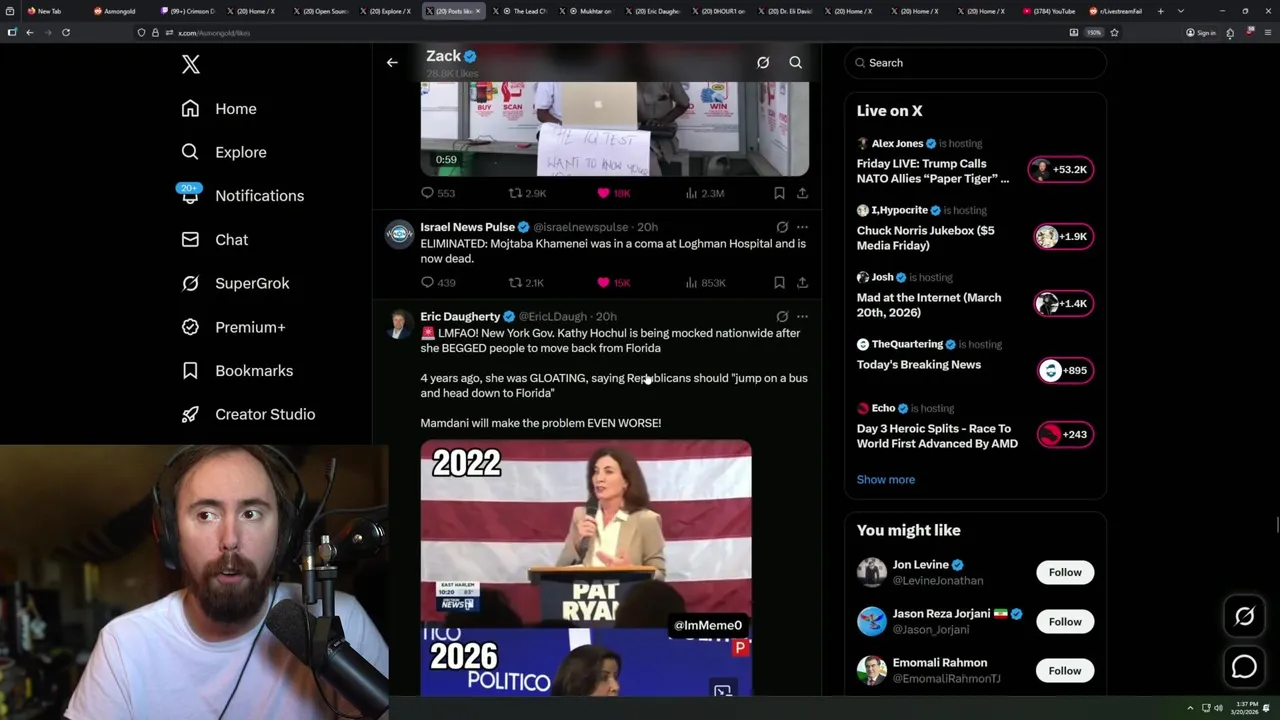Screen dimensions: 1280x720
Task: Repost Israel News Pulse post with 2.1K
Action: tap(527, 283)
